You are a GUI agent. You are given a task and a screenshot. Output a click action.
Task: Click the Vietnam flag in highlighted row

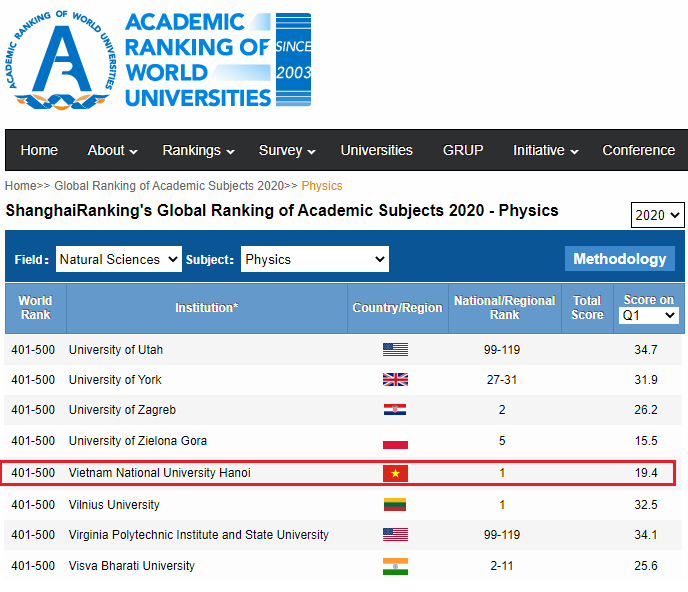tap(395, 473)
